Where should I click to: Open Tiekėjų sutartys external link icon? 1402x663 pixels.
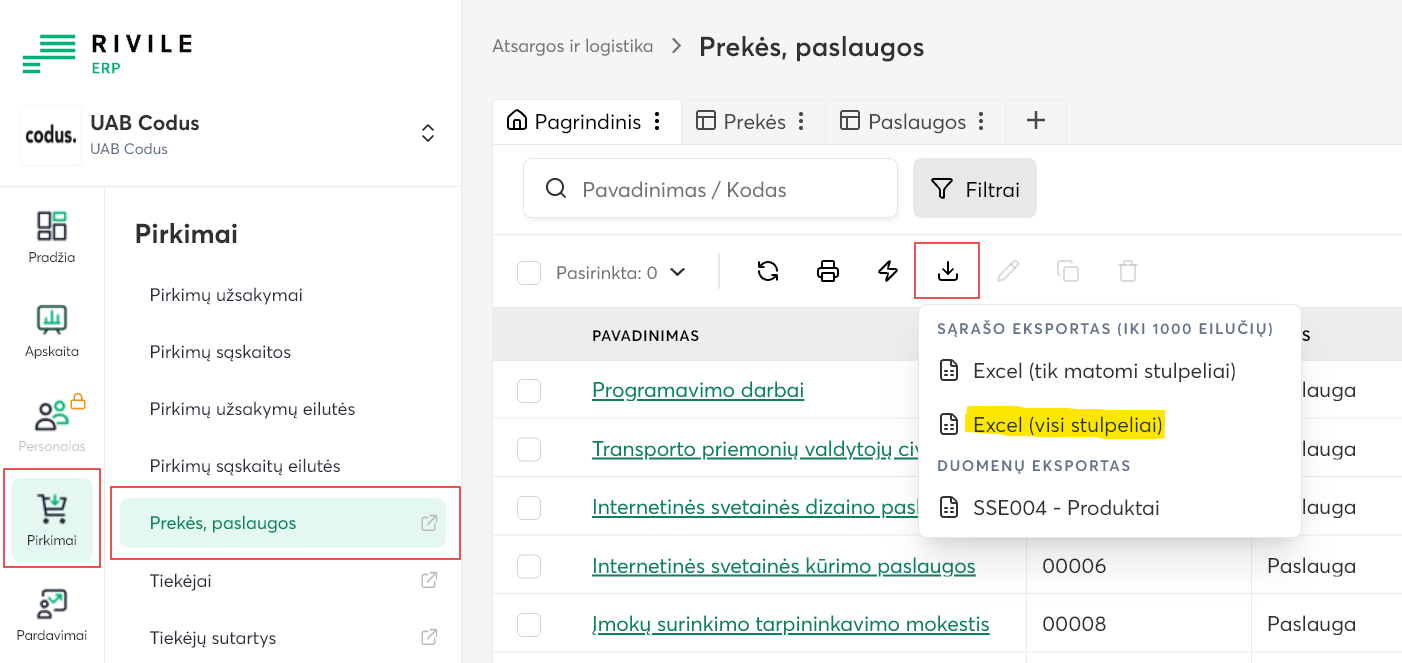(429, 637)
